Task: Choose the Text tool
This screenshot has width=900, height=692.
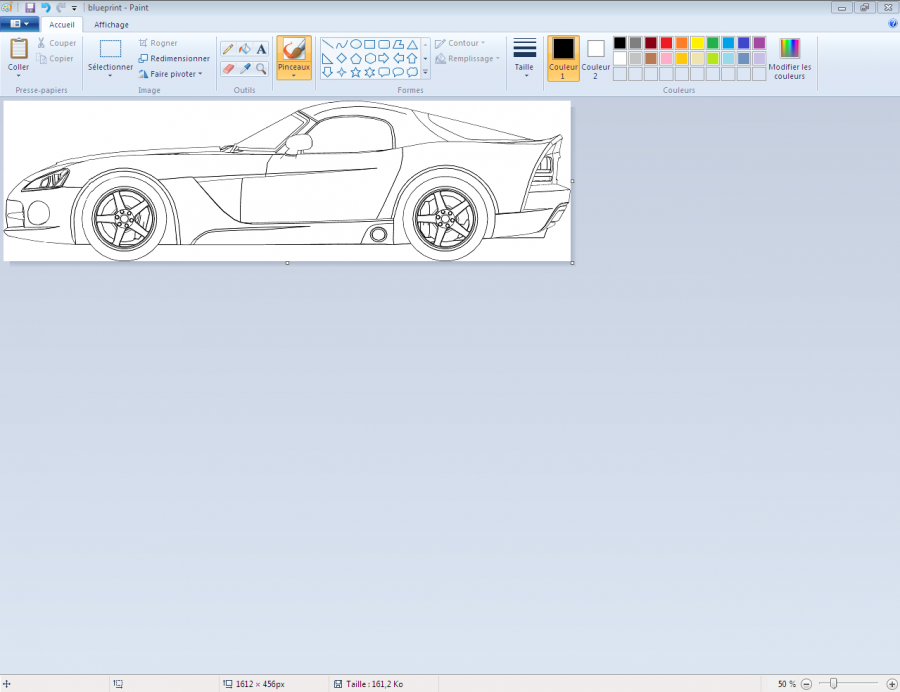Action: [261, 49]
